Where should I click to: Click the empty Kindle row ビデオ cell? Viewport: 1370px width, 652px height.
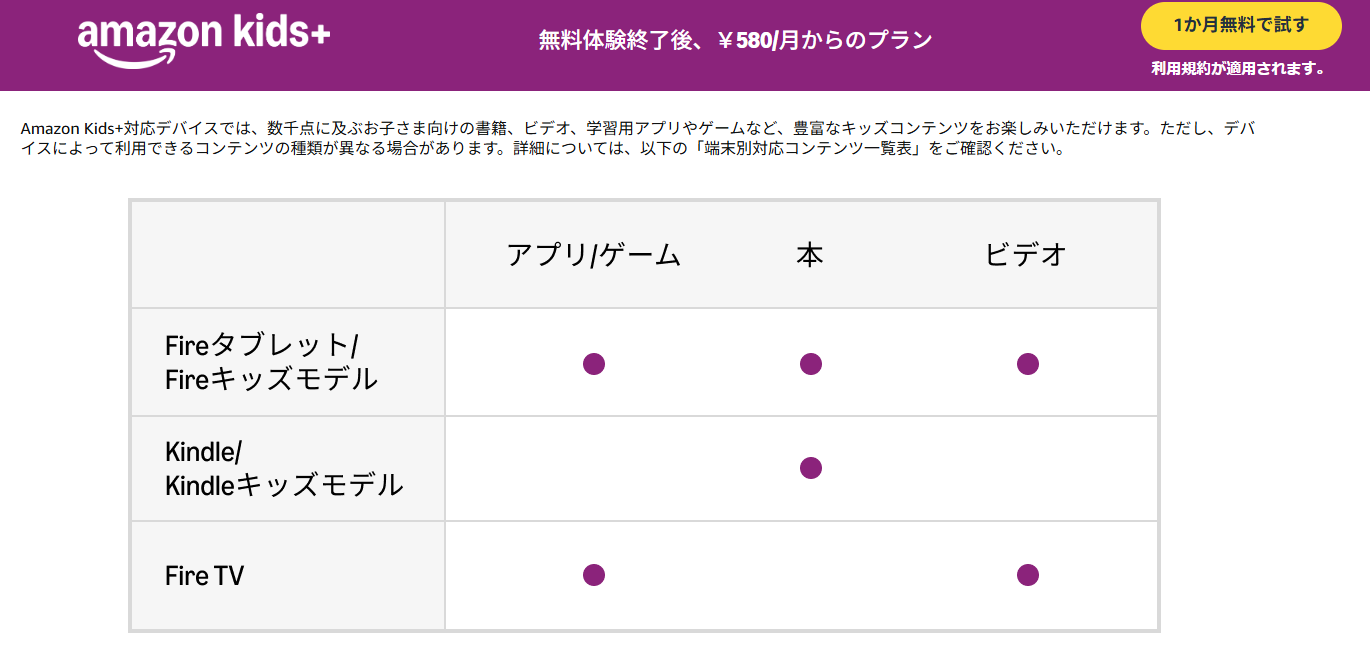pyautogui.click(x=1027, y=468)
